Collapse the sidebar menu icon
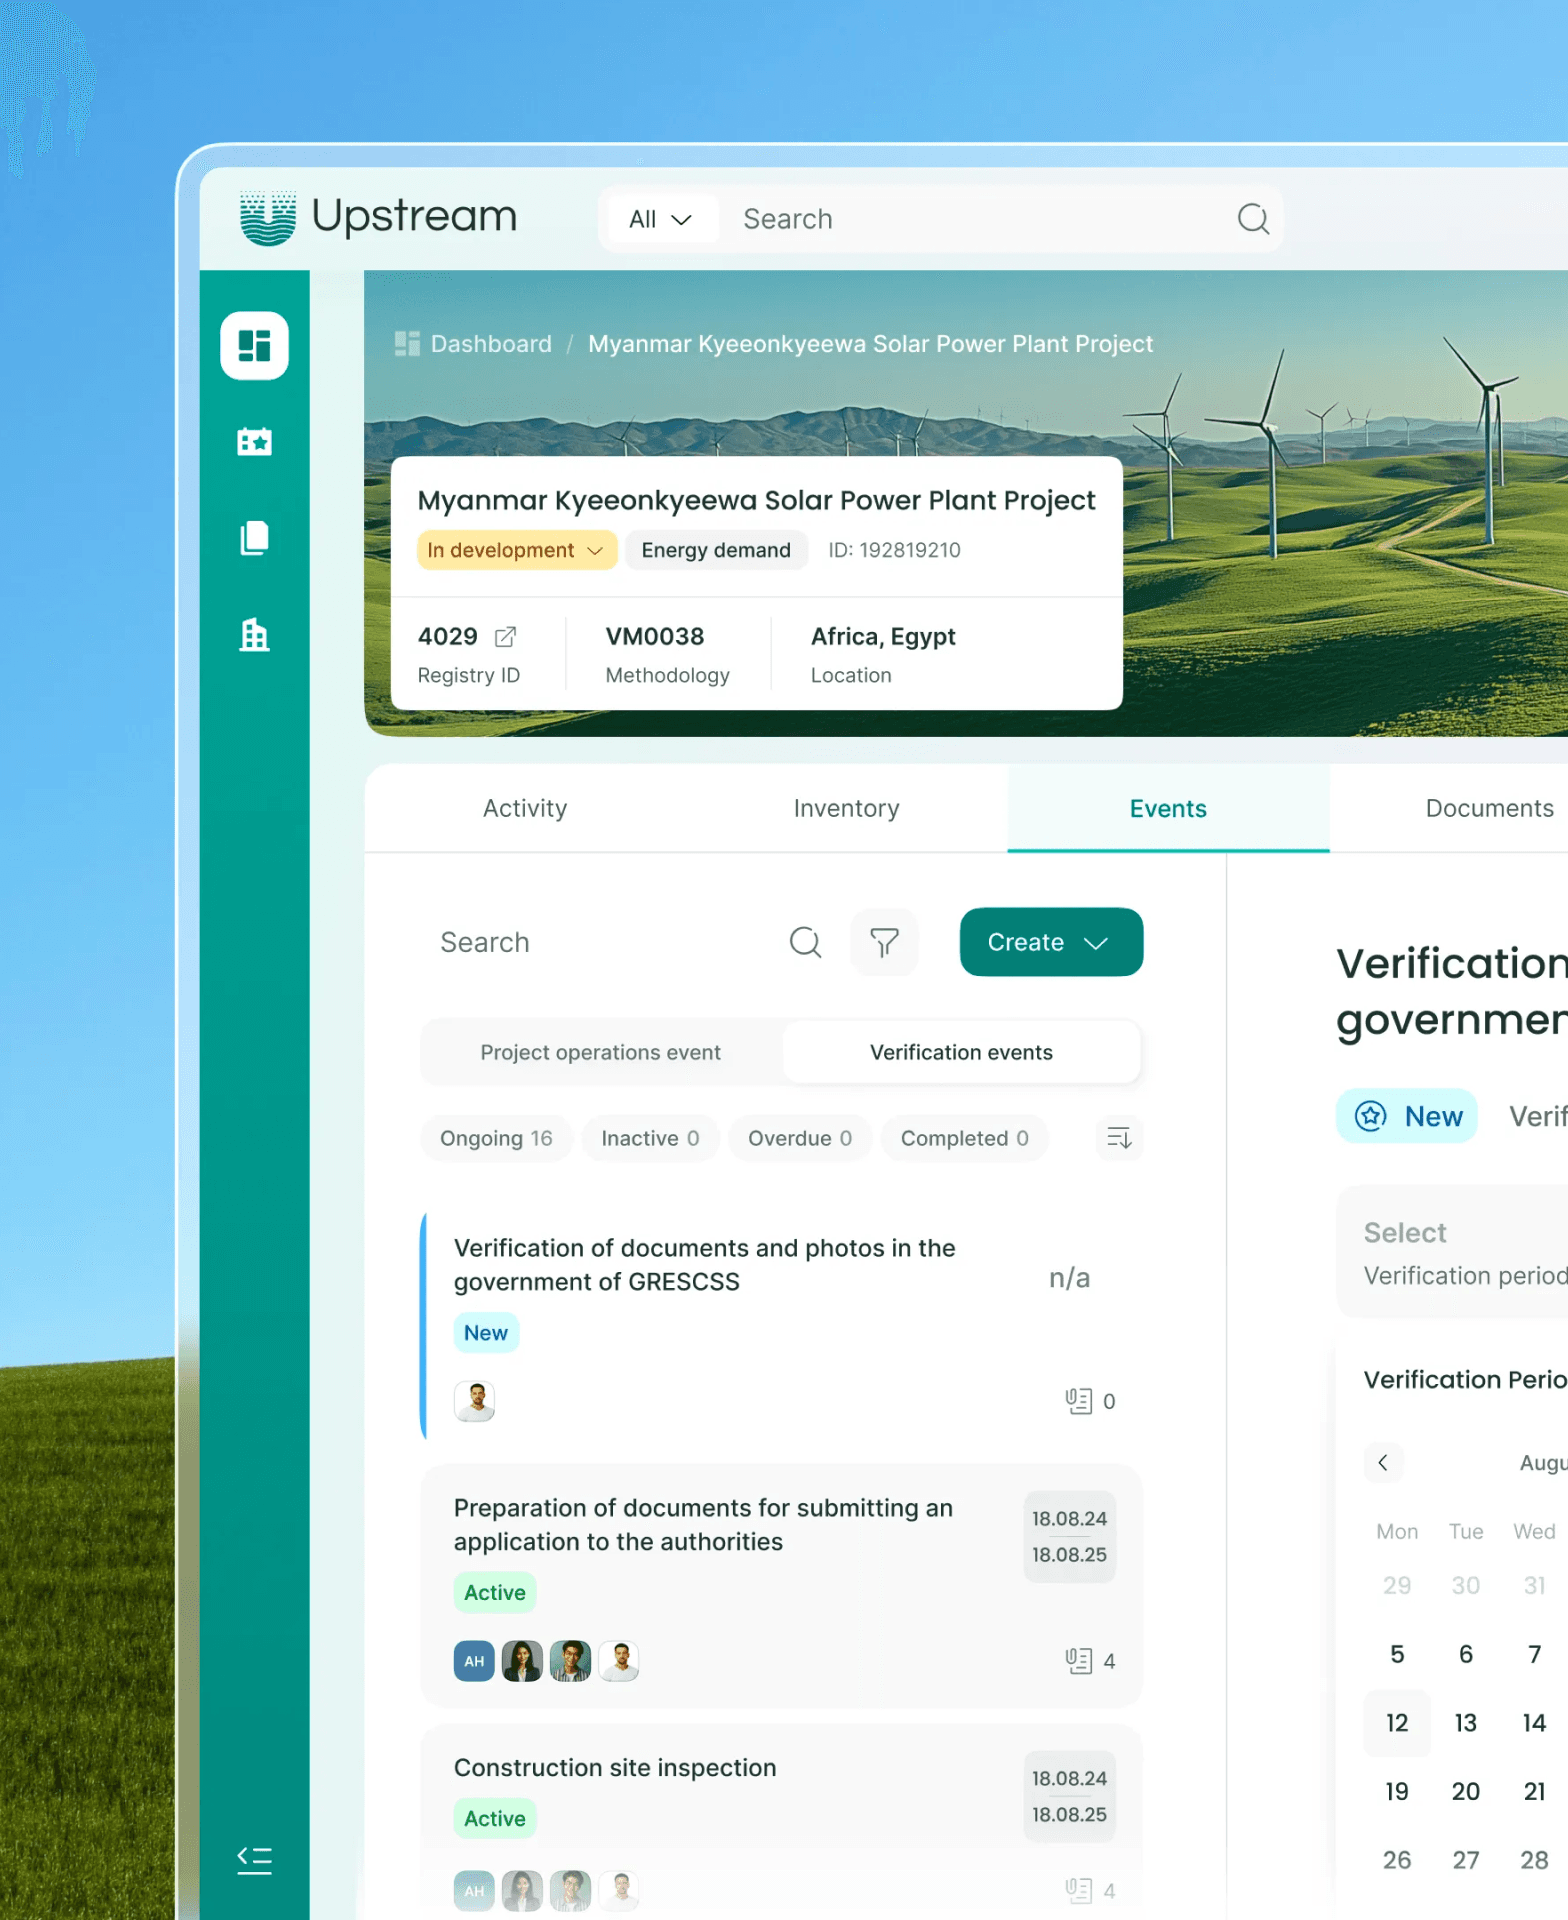Viewport: 1568px width, 1920px height. tap(254, 1860)
